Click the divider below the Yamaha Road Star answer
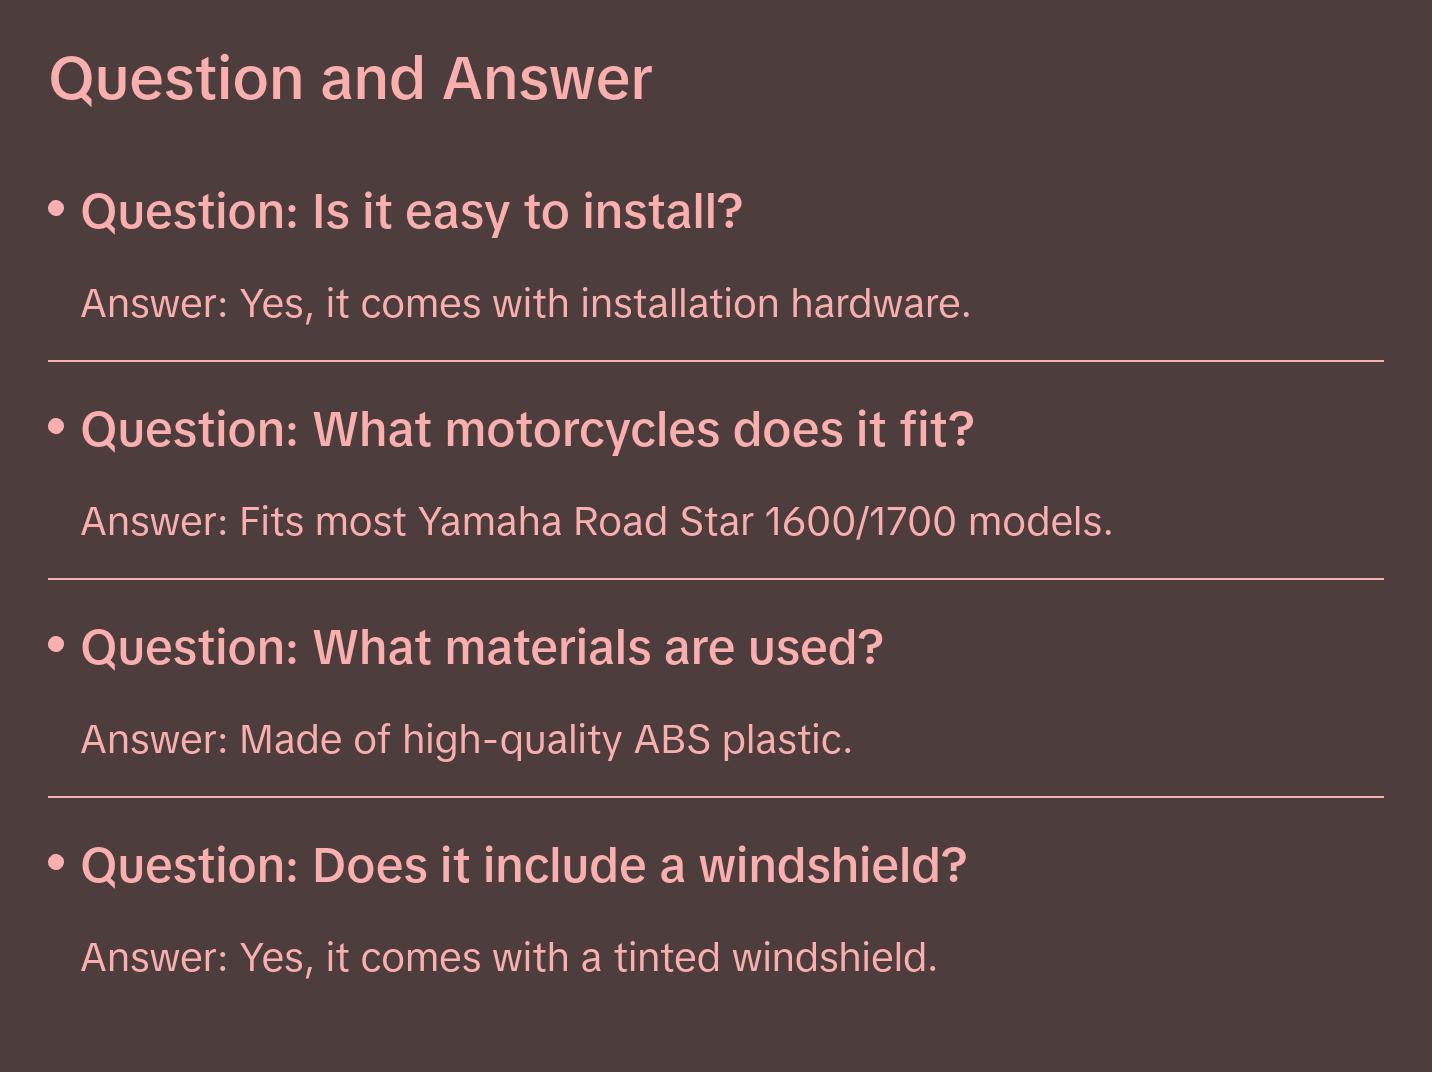Viewport: 1432px width, 1072px height. coord(716,579)
